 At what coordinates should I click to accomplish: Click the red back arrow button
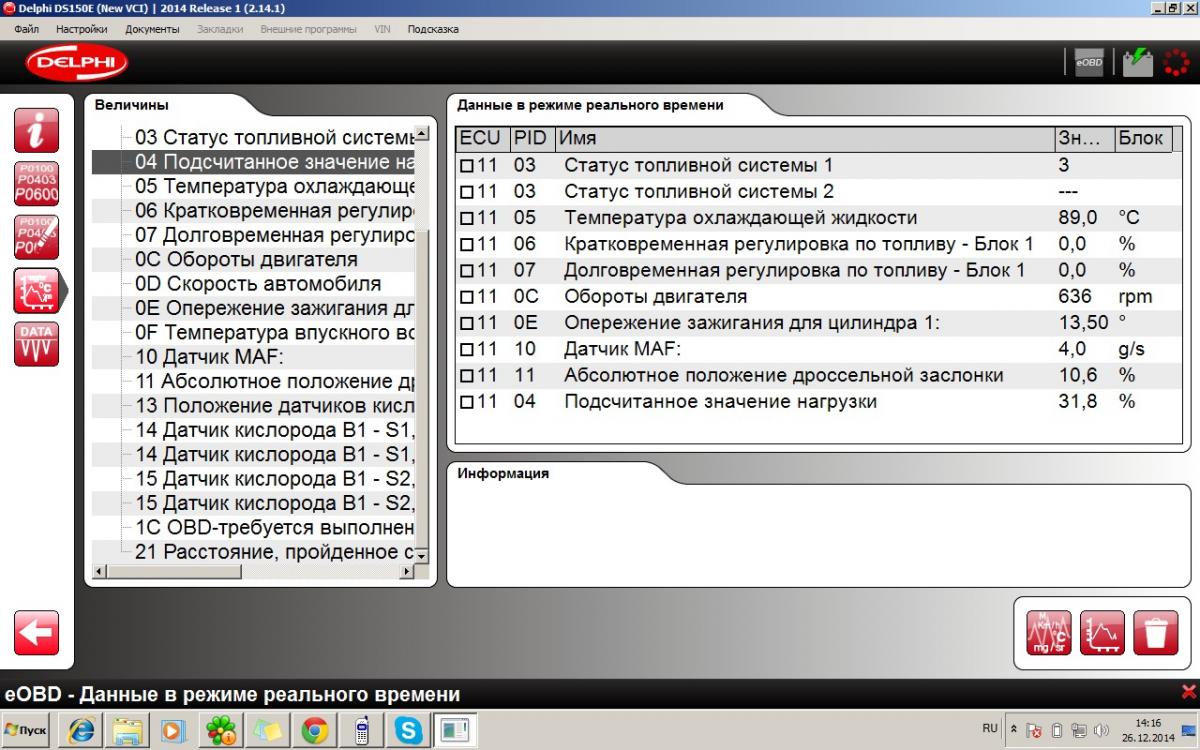[36, 633]
